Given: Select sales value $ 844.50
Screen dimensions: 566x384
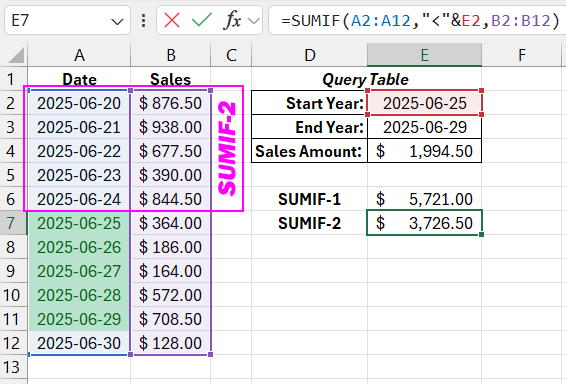Looking at the screenshot, I should [x=170, y=199].
